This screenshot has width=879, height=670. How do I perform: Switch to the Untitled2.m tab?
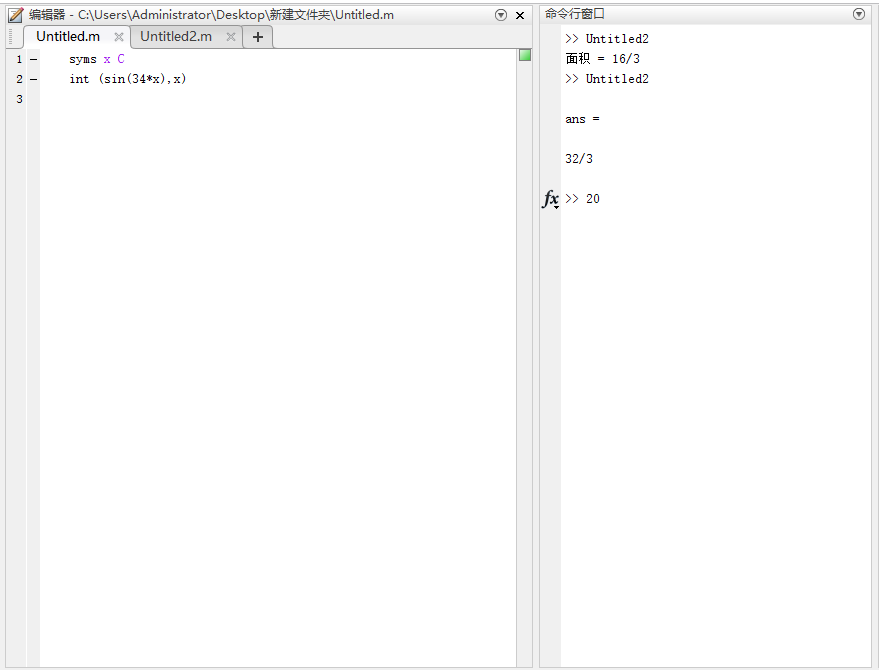(176, 37)
